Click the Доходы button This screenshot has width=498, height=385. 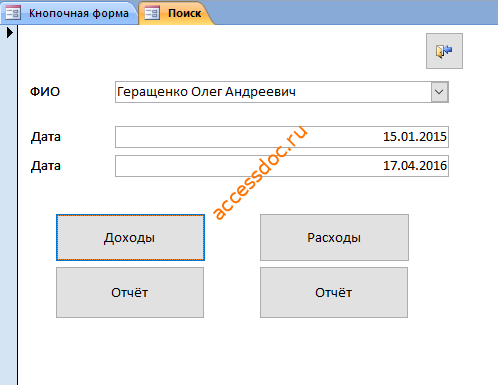(130, 237)
